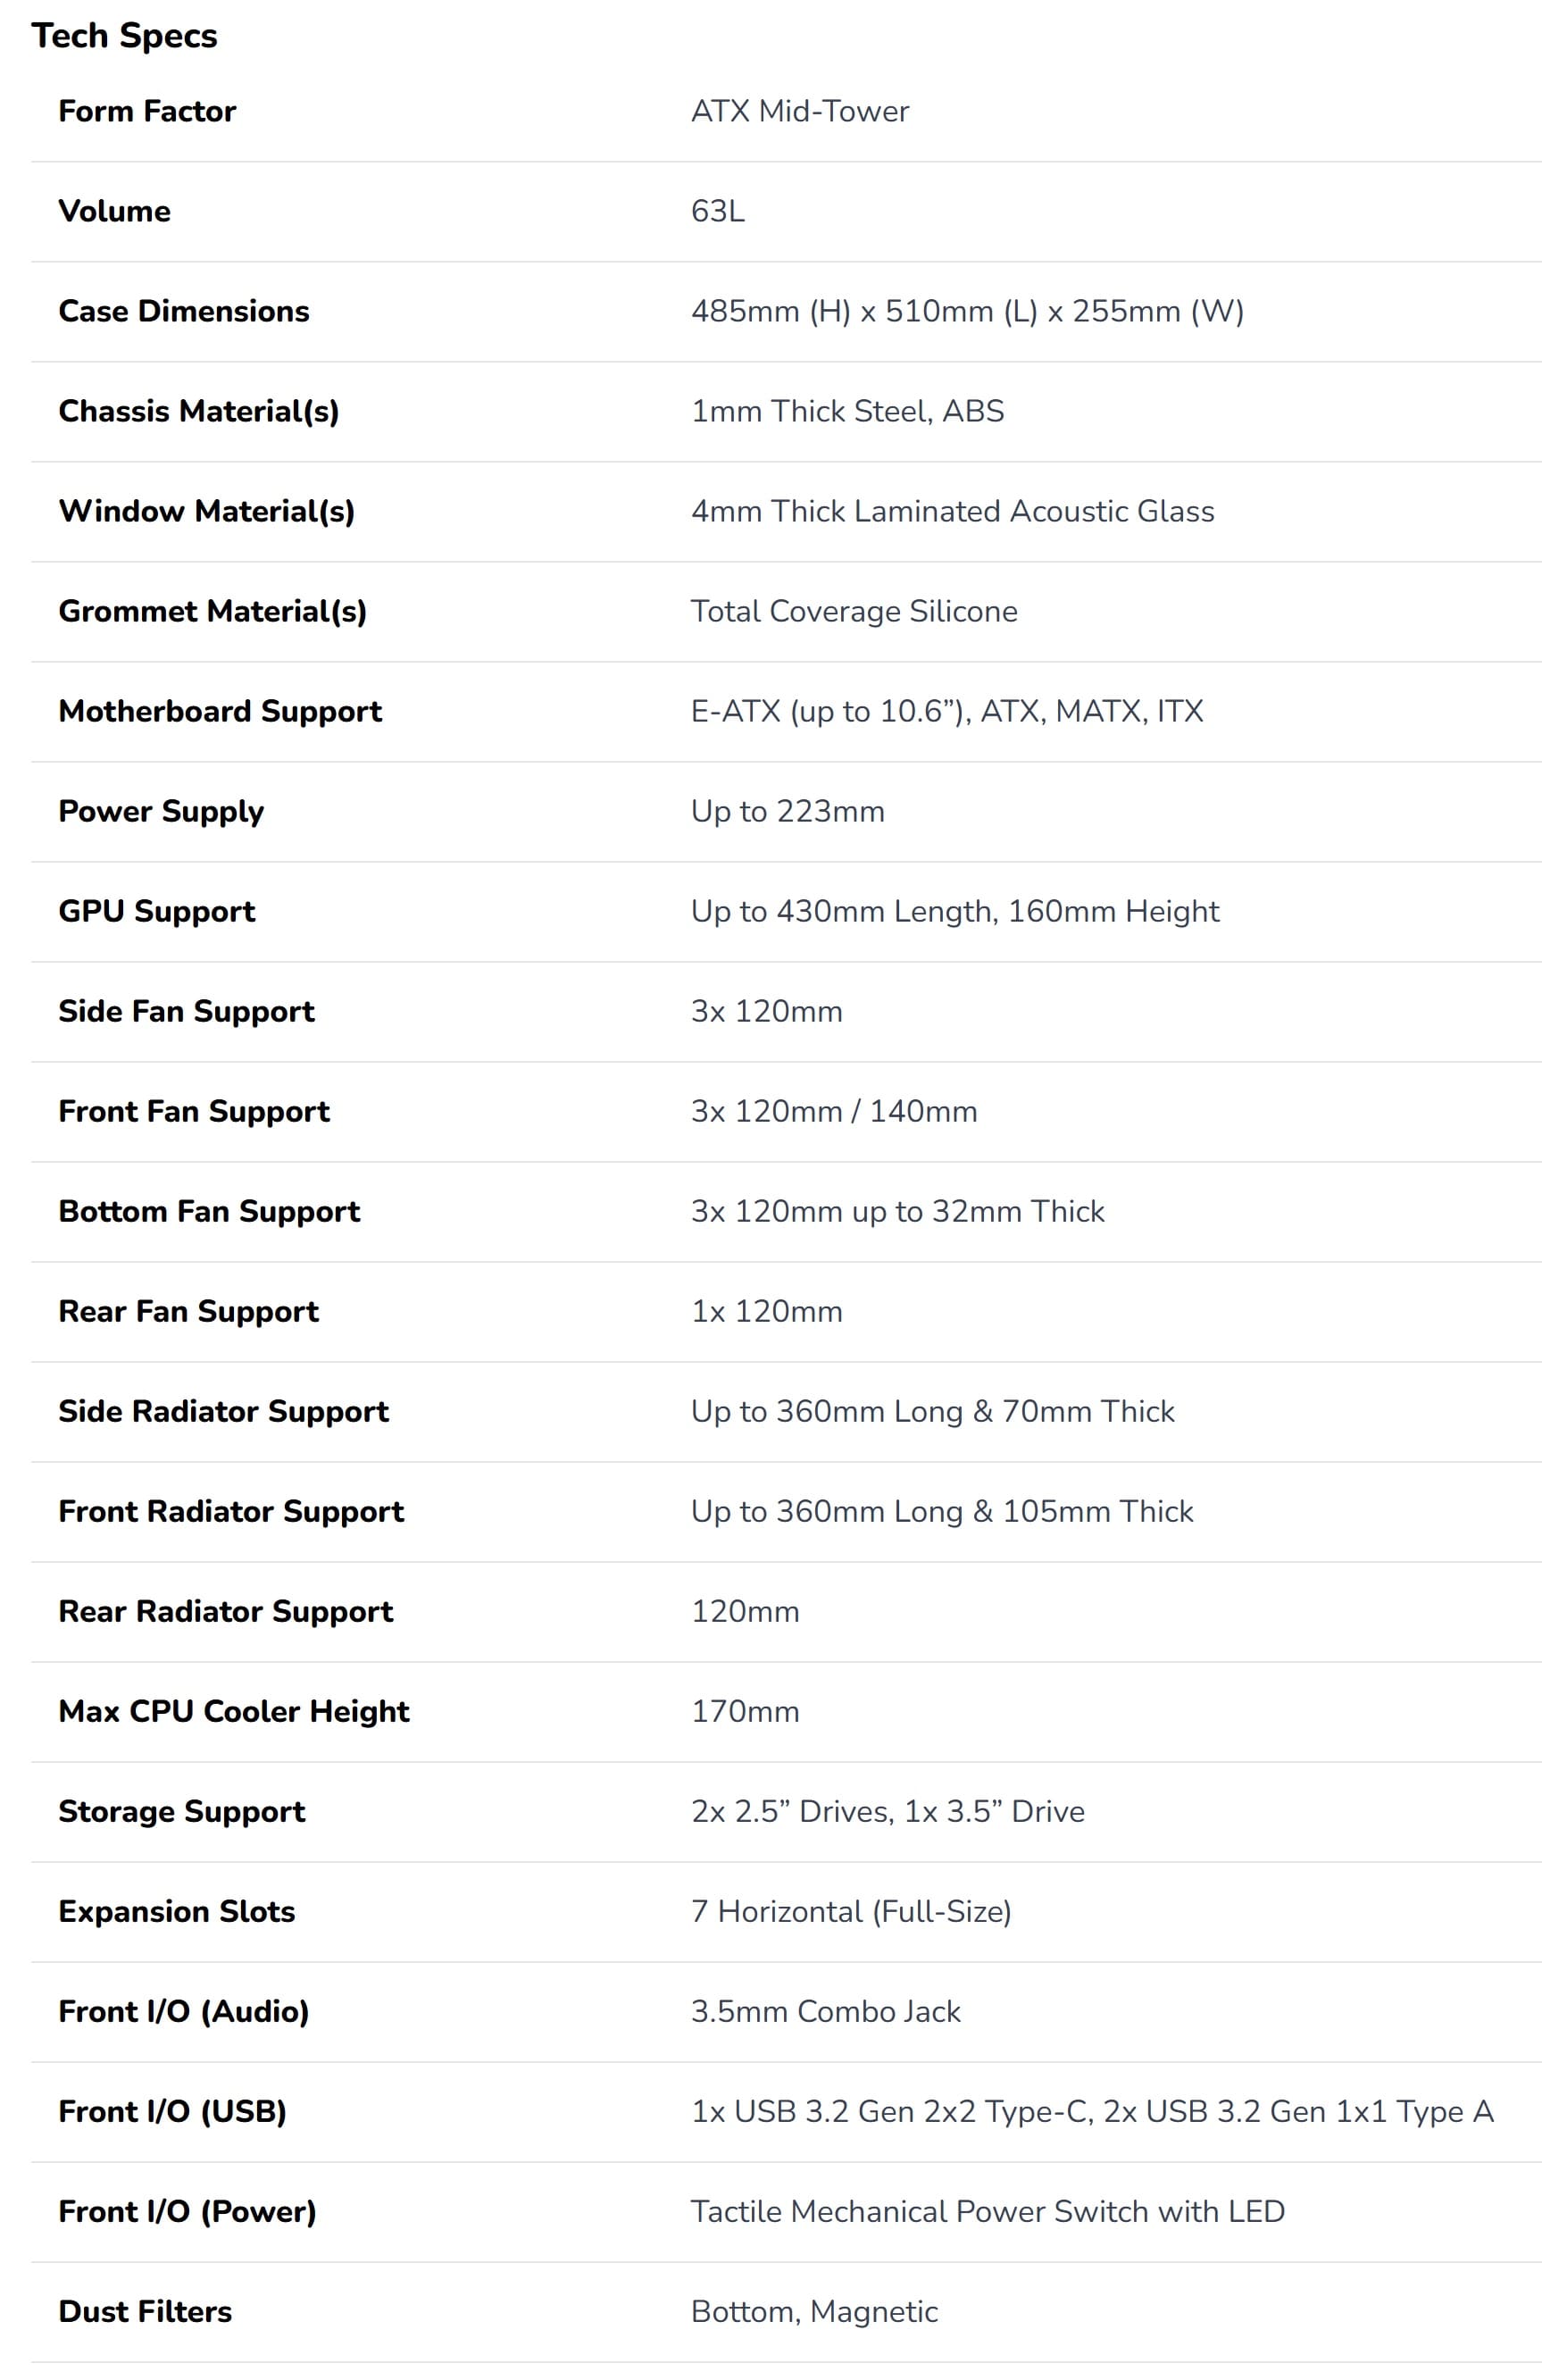Image resolution: width=1542 pixels, height=2380 pixels.
Task: Click the Form Factor row label
Action: pos(147,111)
